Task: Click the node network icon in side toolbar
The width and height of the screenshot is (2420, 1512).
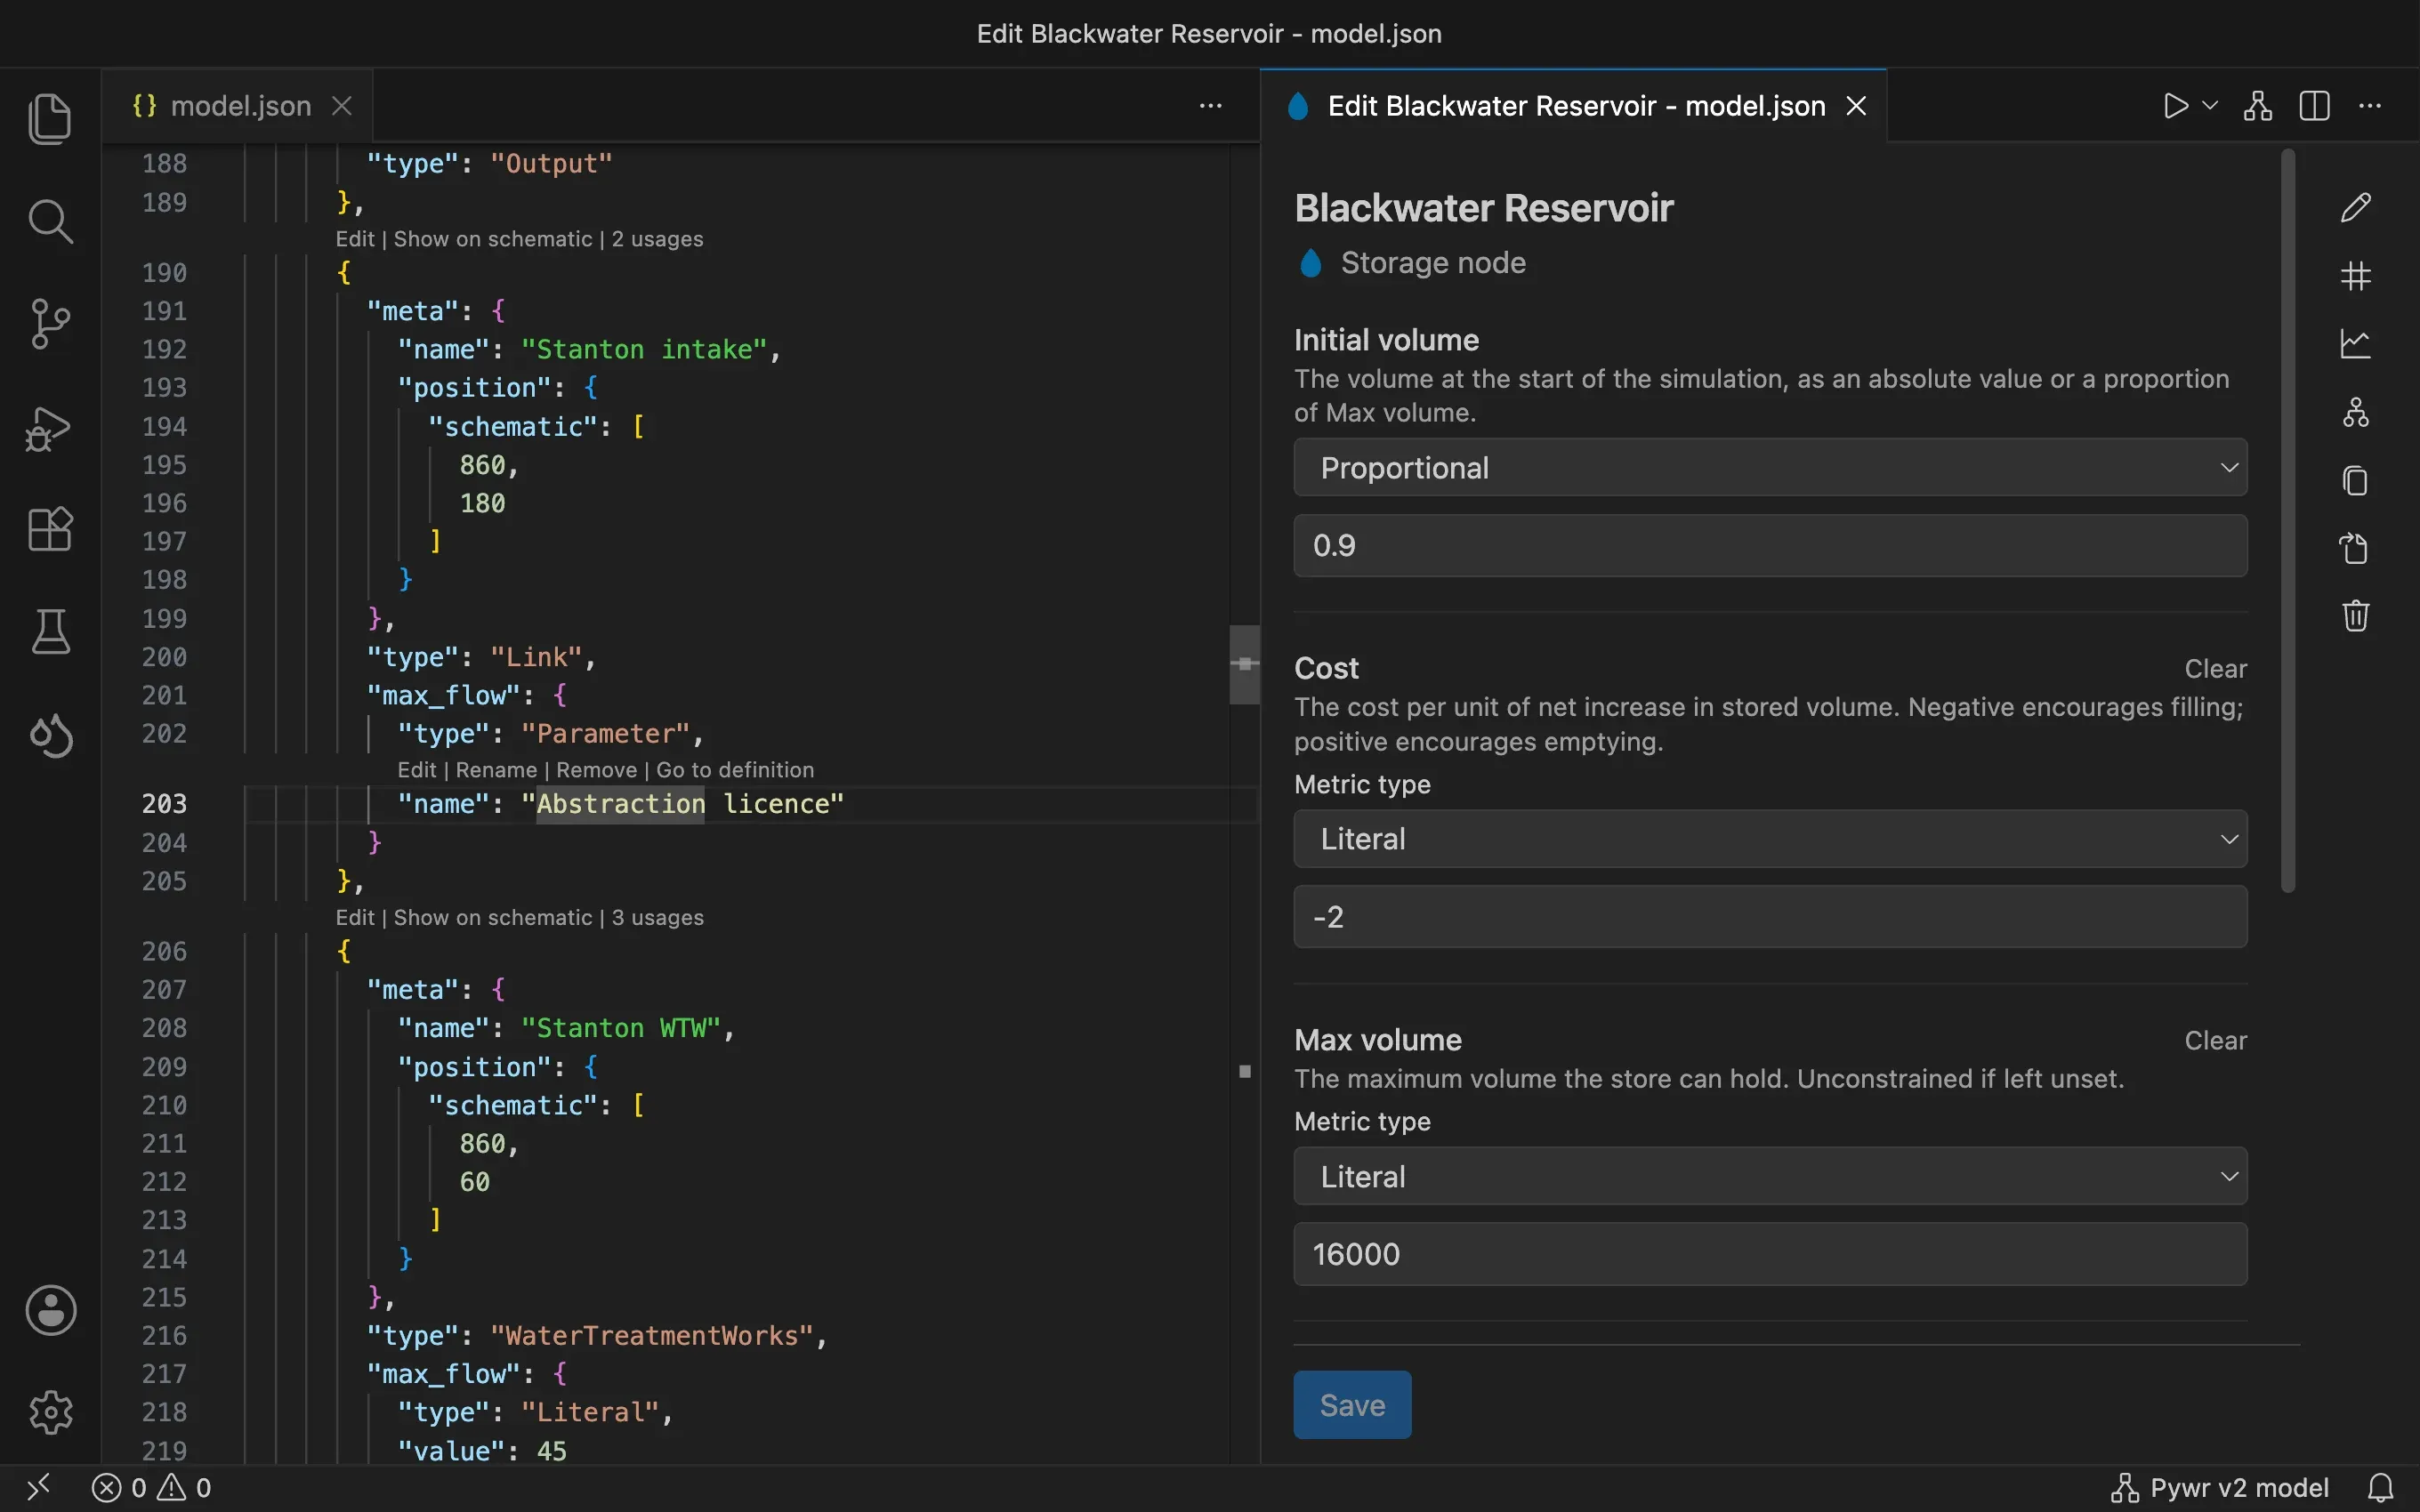Action: [x=2355, y=412]
